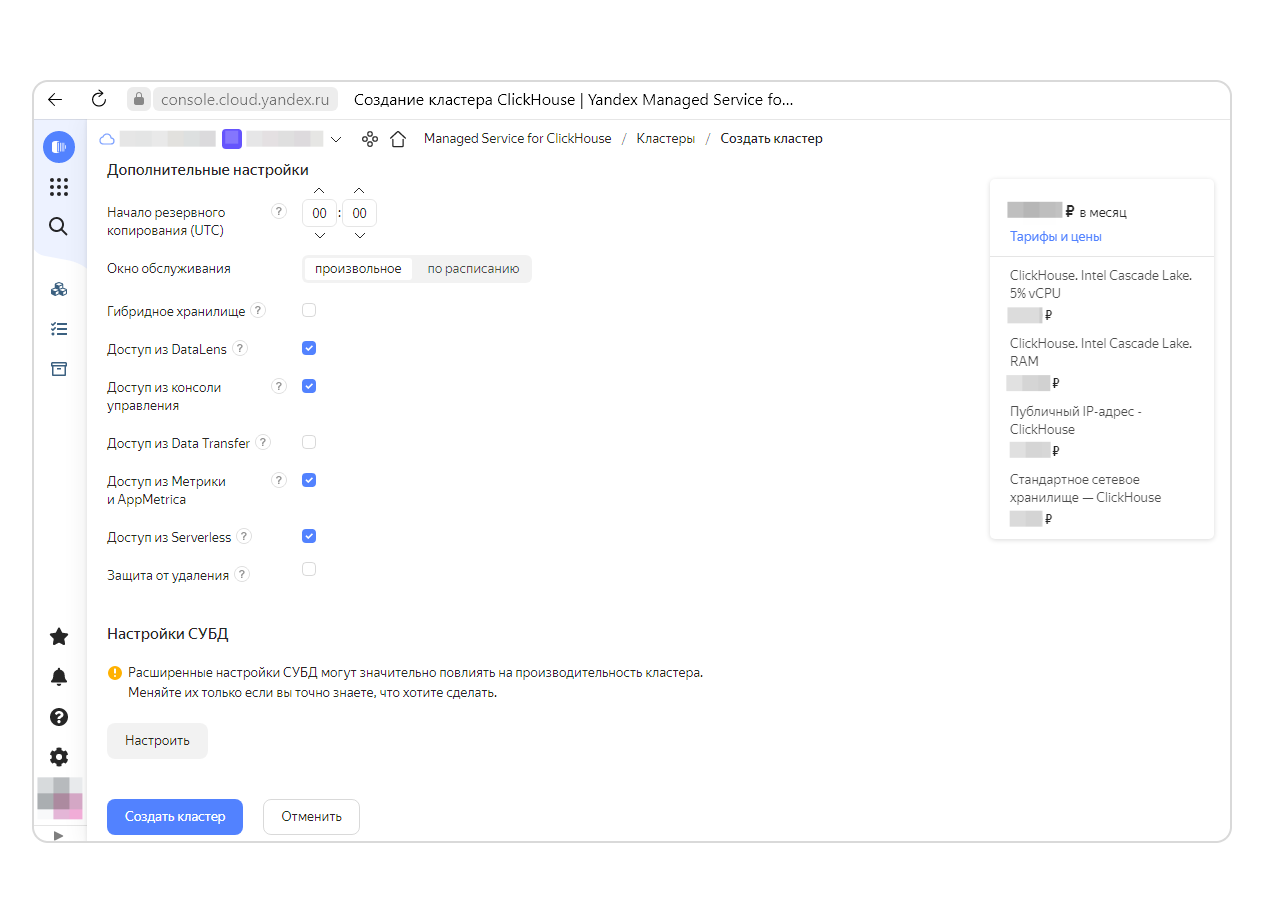Show hint for Гибридное хранилище

click(258, 311)
